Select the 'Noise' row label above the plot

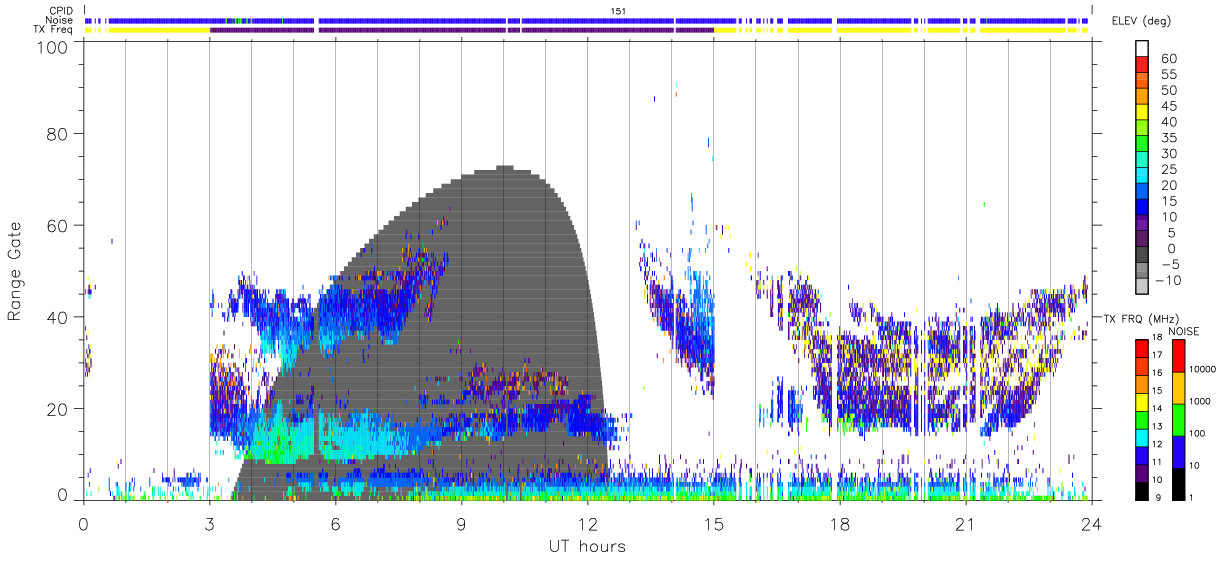(x=61, y=20)
